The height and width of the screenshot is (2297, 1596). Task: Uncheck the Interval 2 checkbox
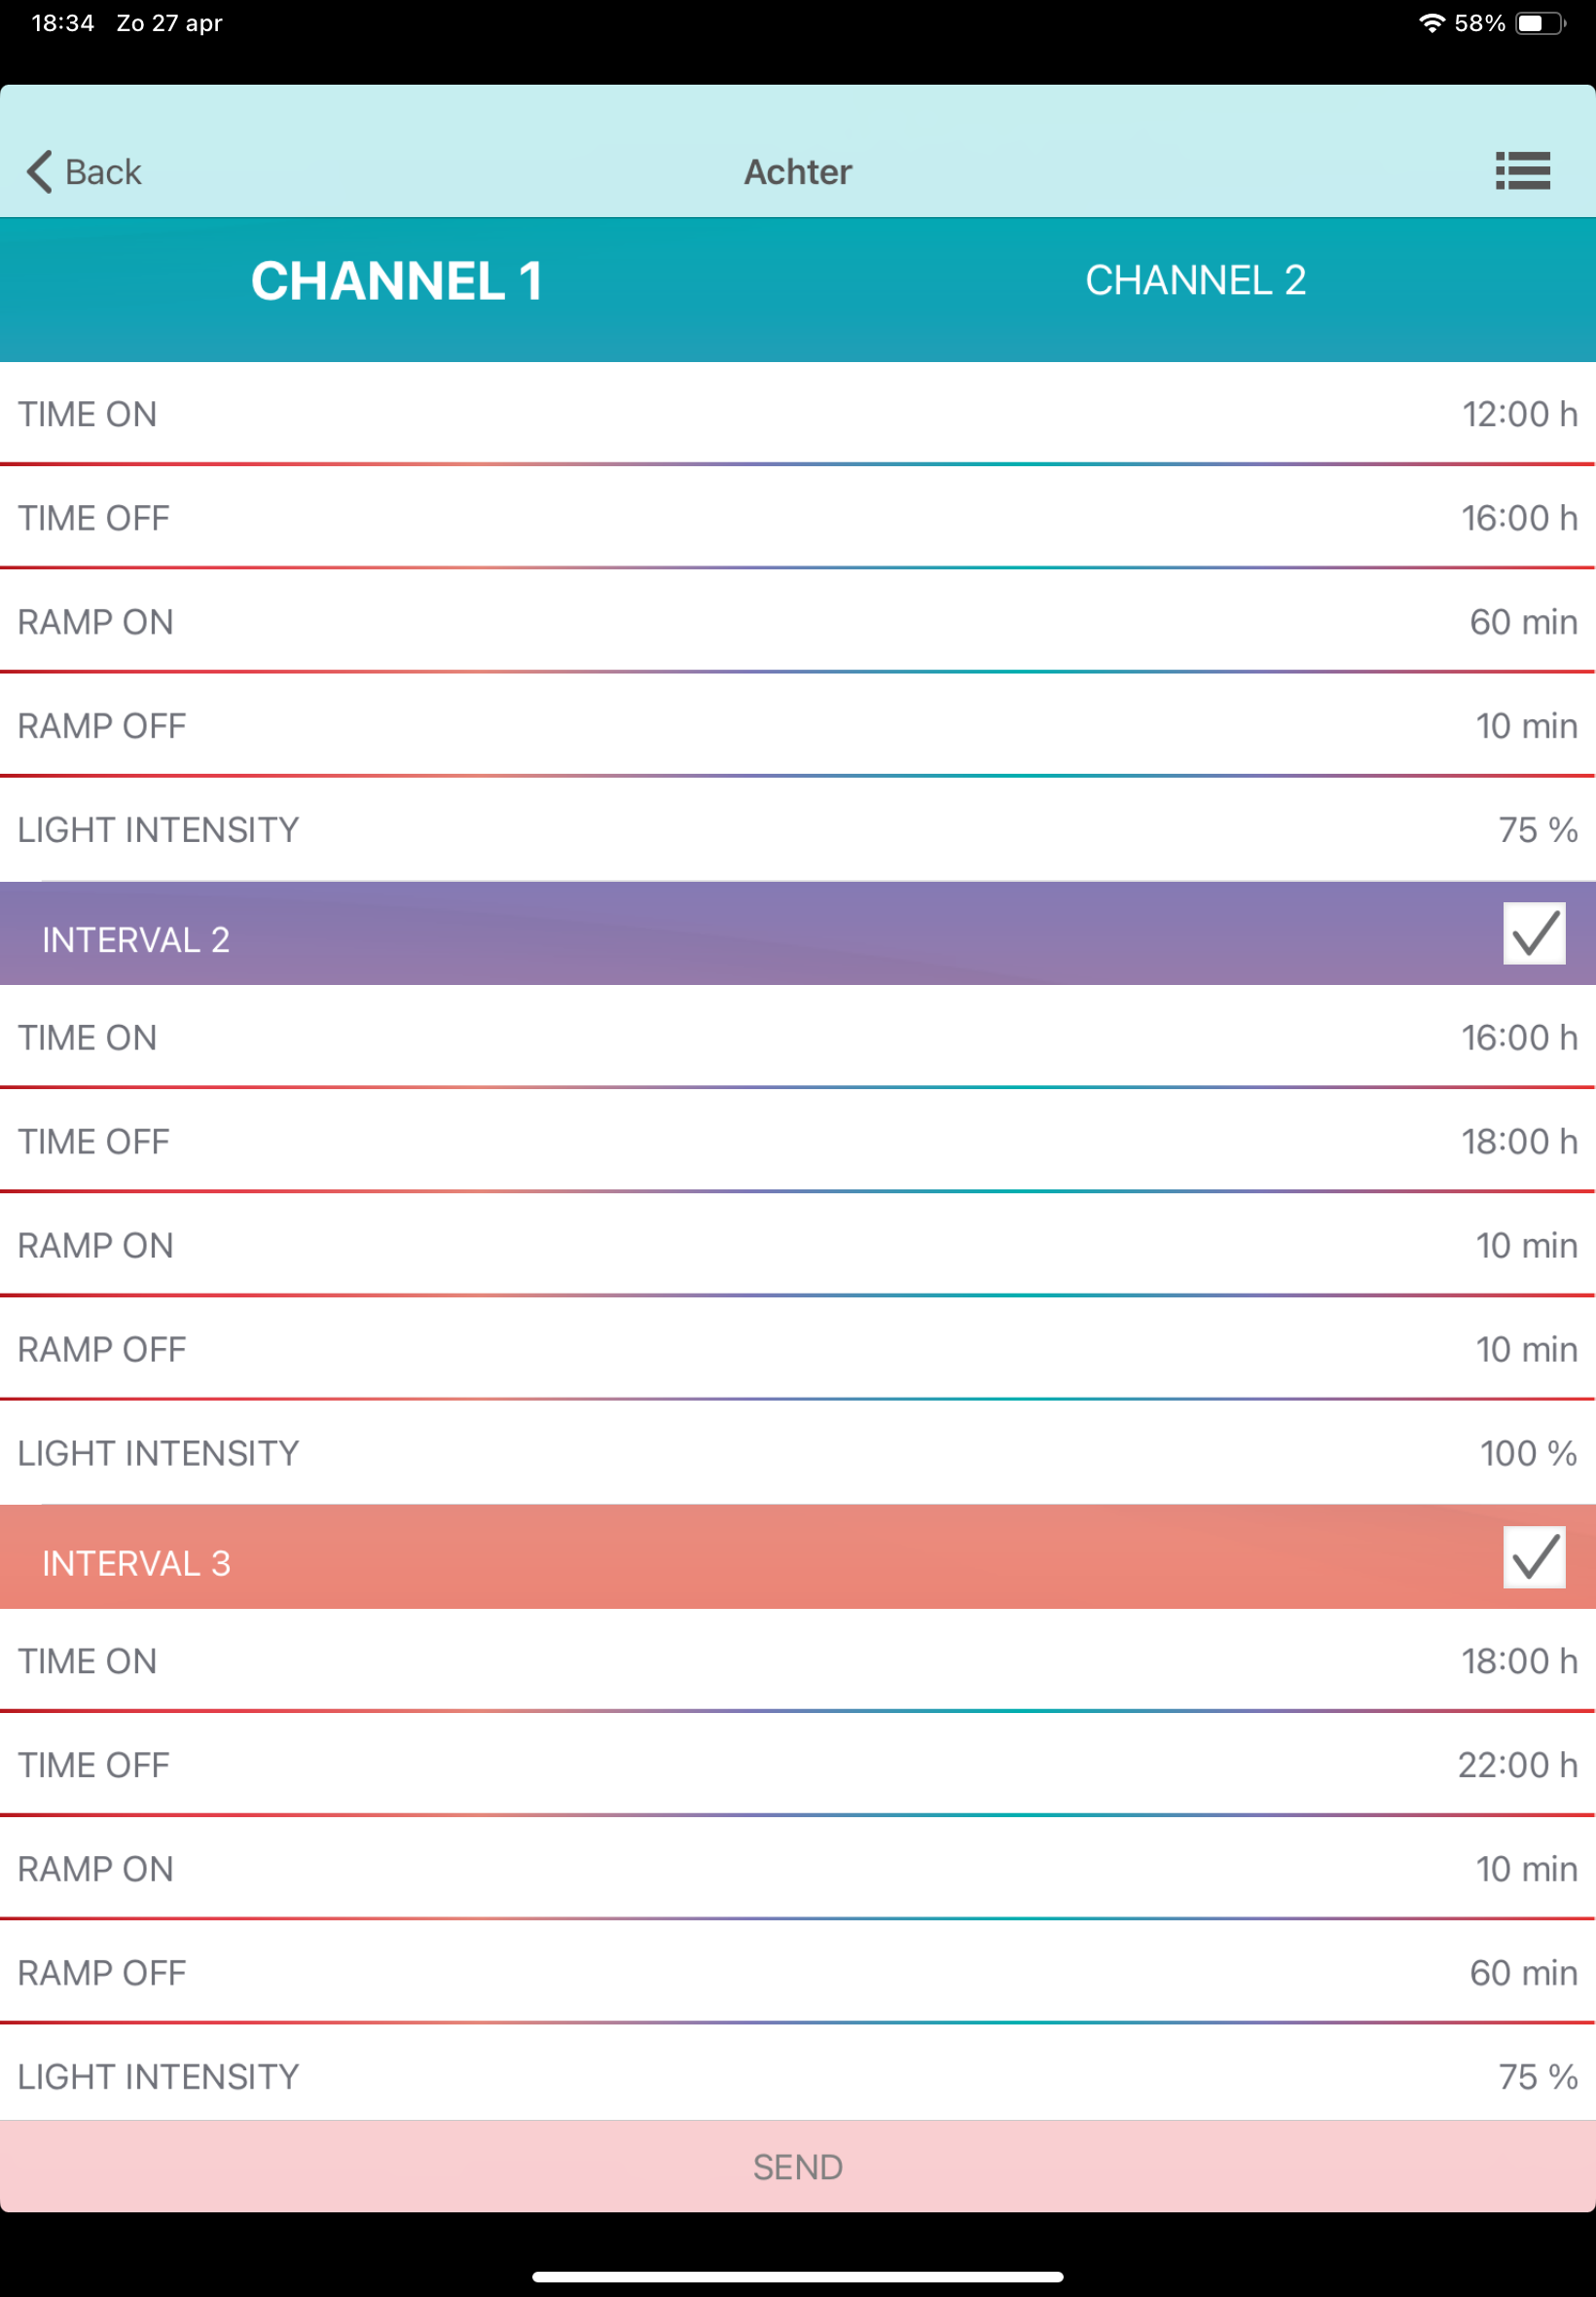click(x=1533, y=934)
